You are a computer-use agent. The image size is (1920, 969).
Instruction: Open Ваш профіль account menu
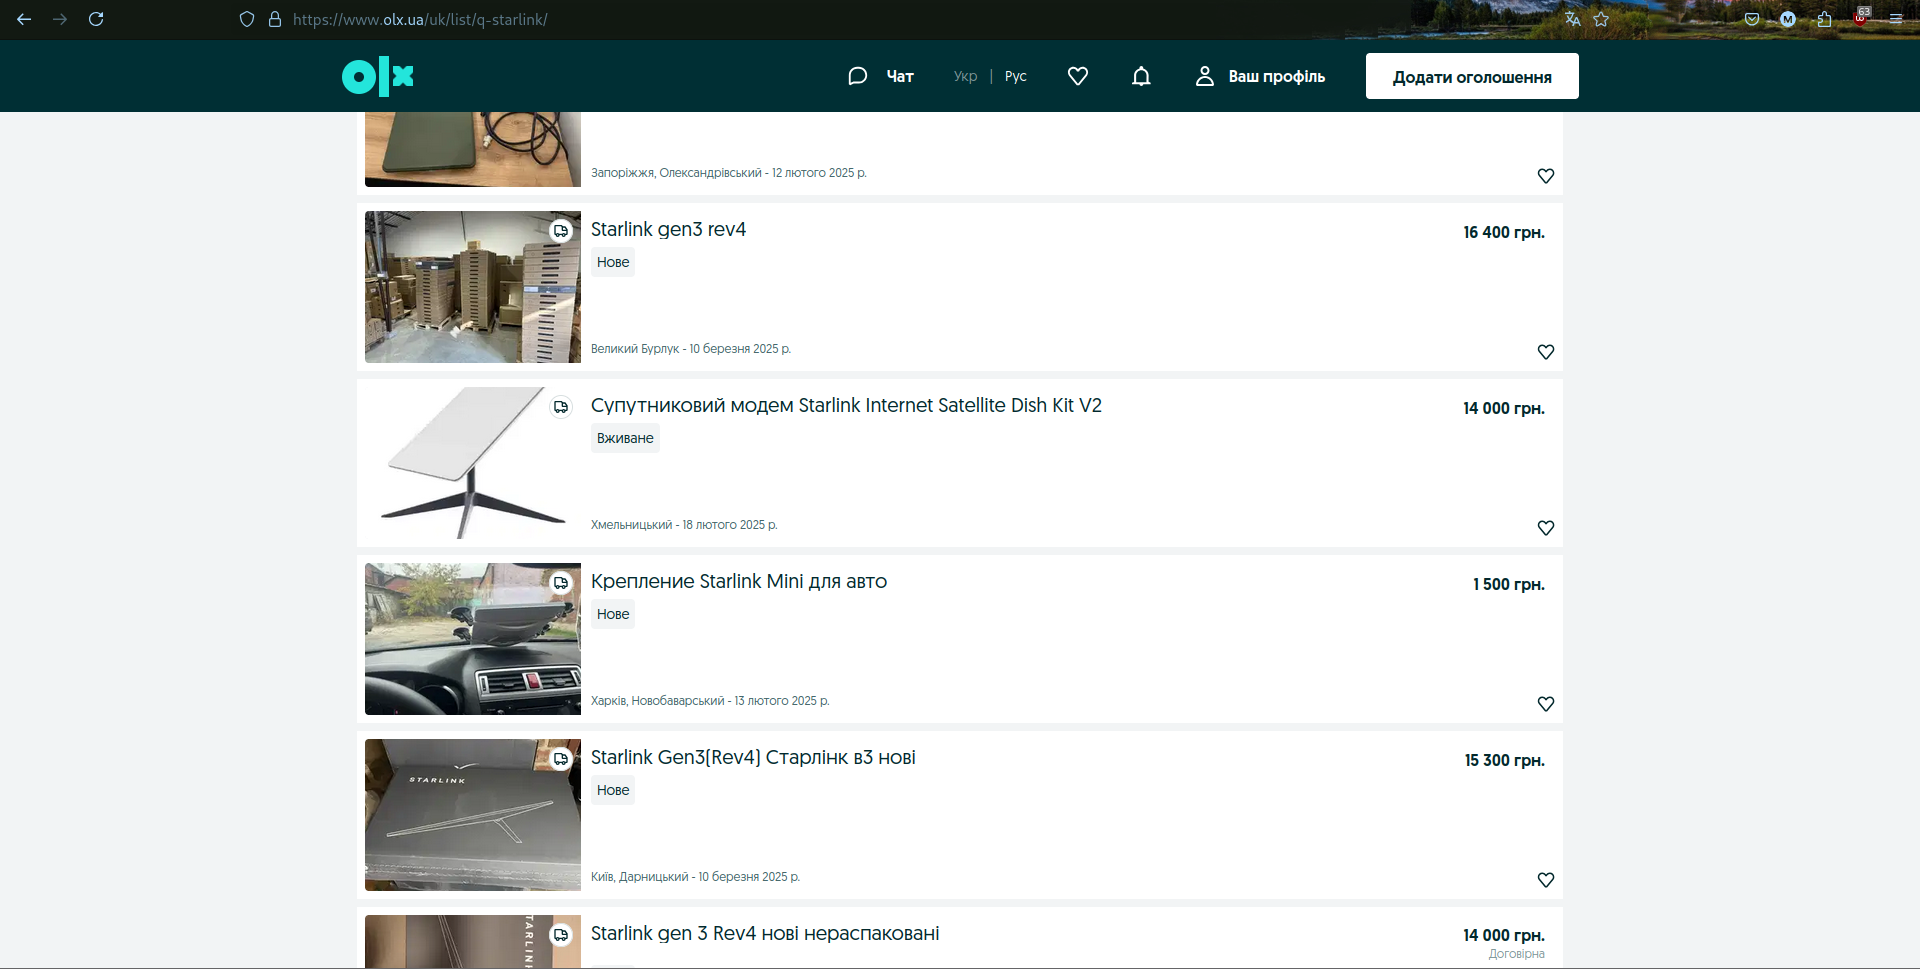tap(1260, 76)
